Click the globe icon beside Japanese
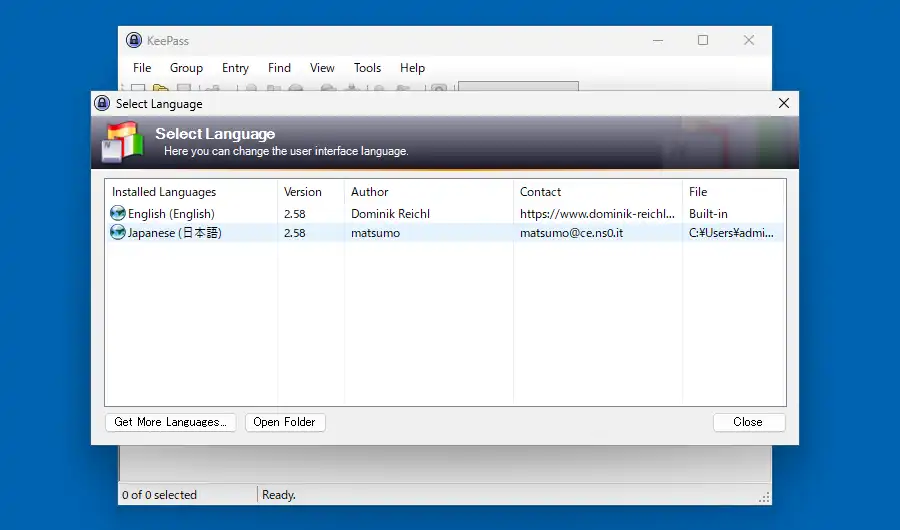The height and width of the screenshot is (530, 900). click(x=118, y=233)
